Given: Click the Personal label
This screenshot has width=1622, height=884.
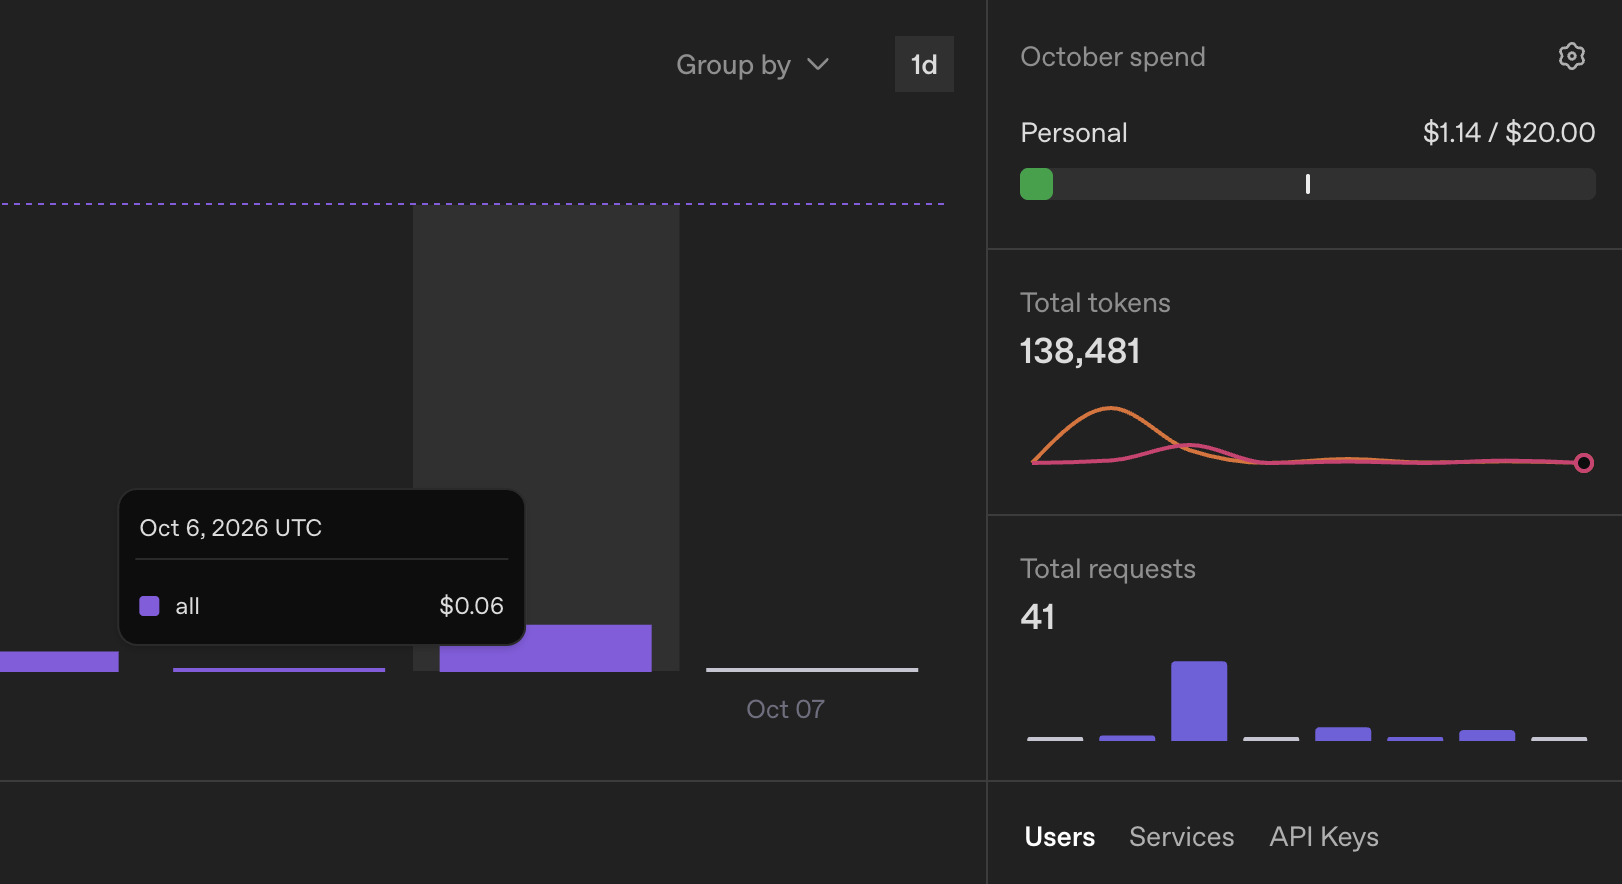Looking at the screenshot, I should pyautogui.click(x=1073, y=133).
